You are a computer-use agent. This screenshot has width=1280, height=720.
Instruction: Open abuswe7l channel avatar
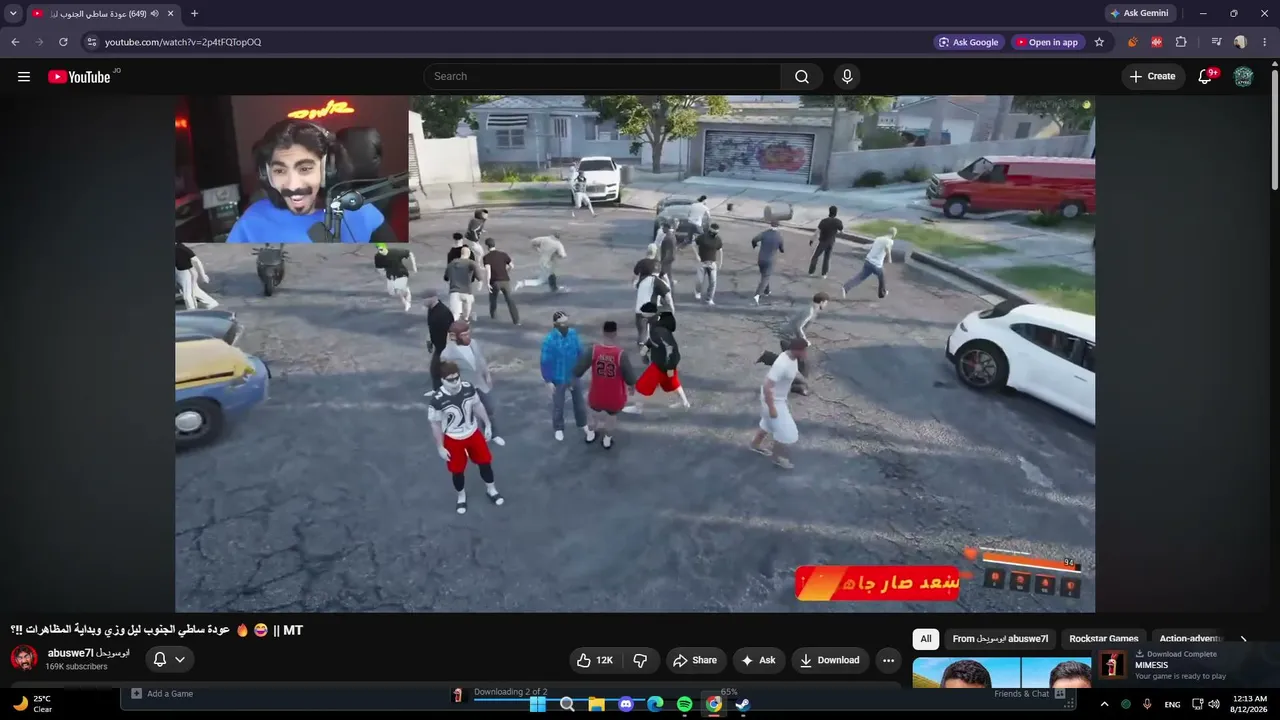tap(24, 658)
